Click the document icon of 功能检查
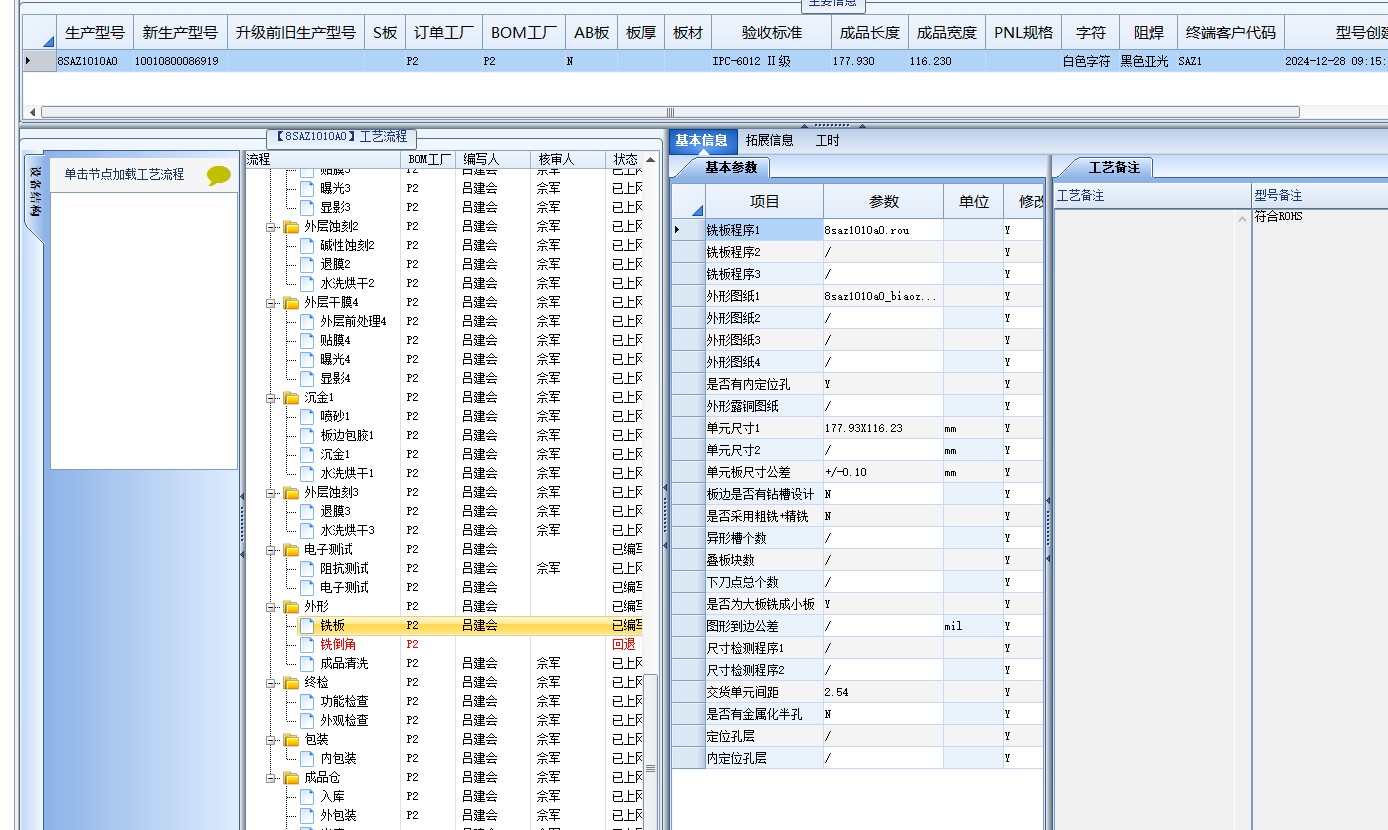Screen dimensions: 1388x830 tap(307, 702)
